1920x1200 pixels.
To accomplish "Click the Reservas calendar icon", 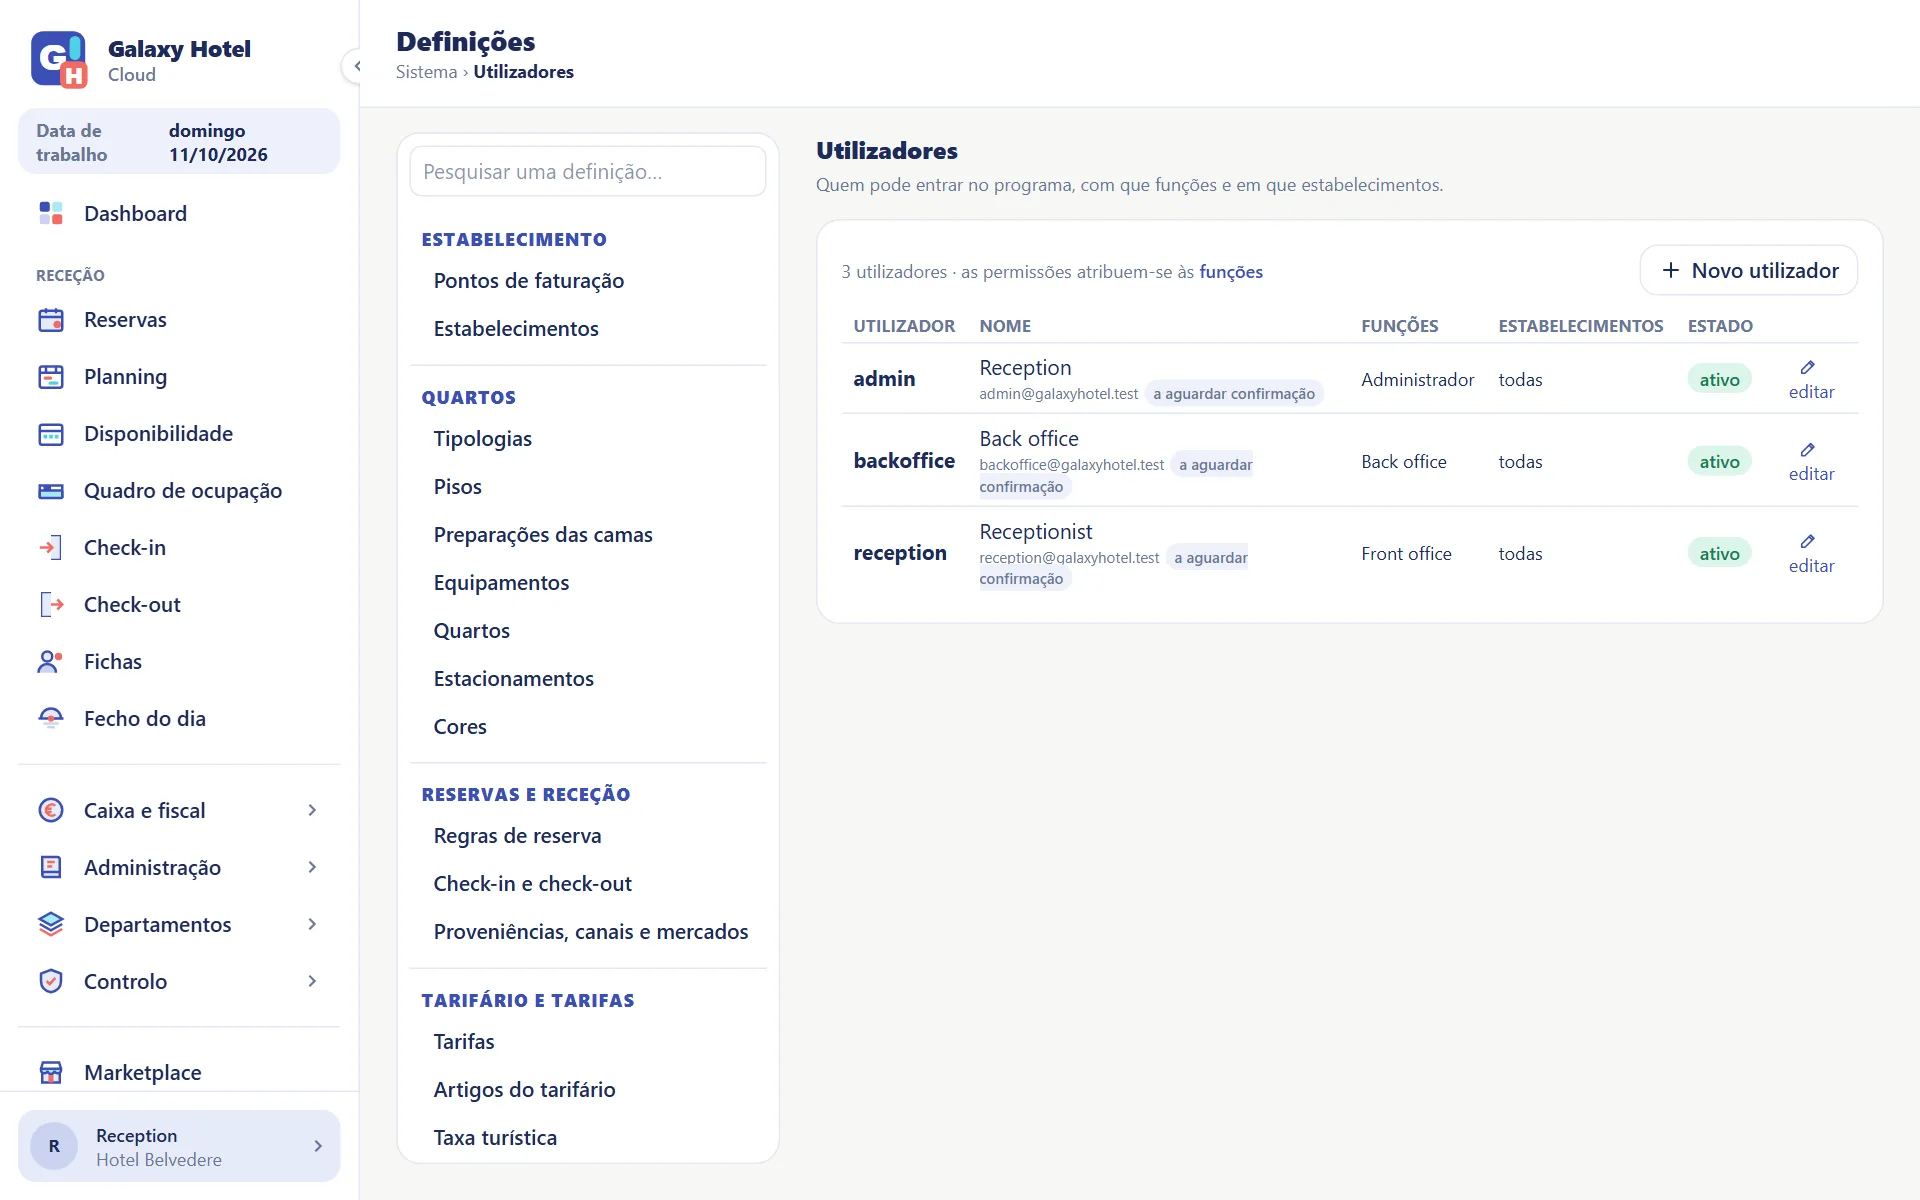I will 51,320.
